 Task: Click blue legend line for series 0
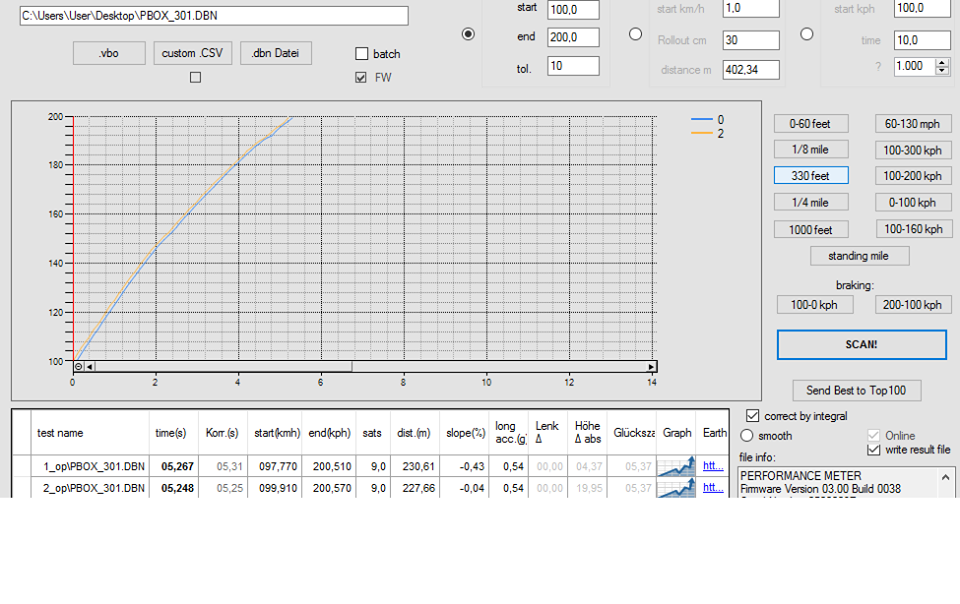click(701, 120)
